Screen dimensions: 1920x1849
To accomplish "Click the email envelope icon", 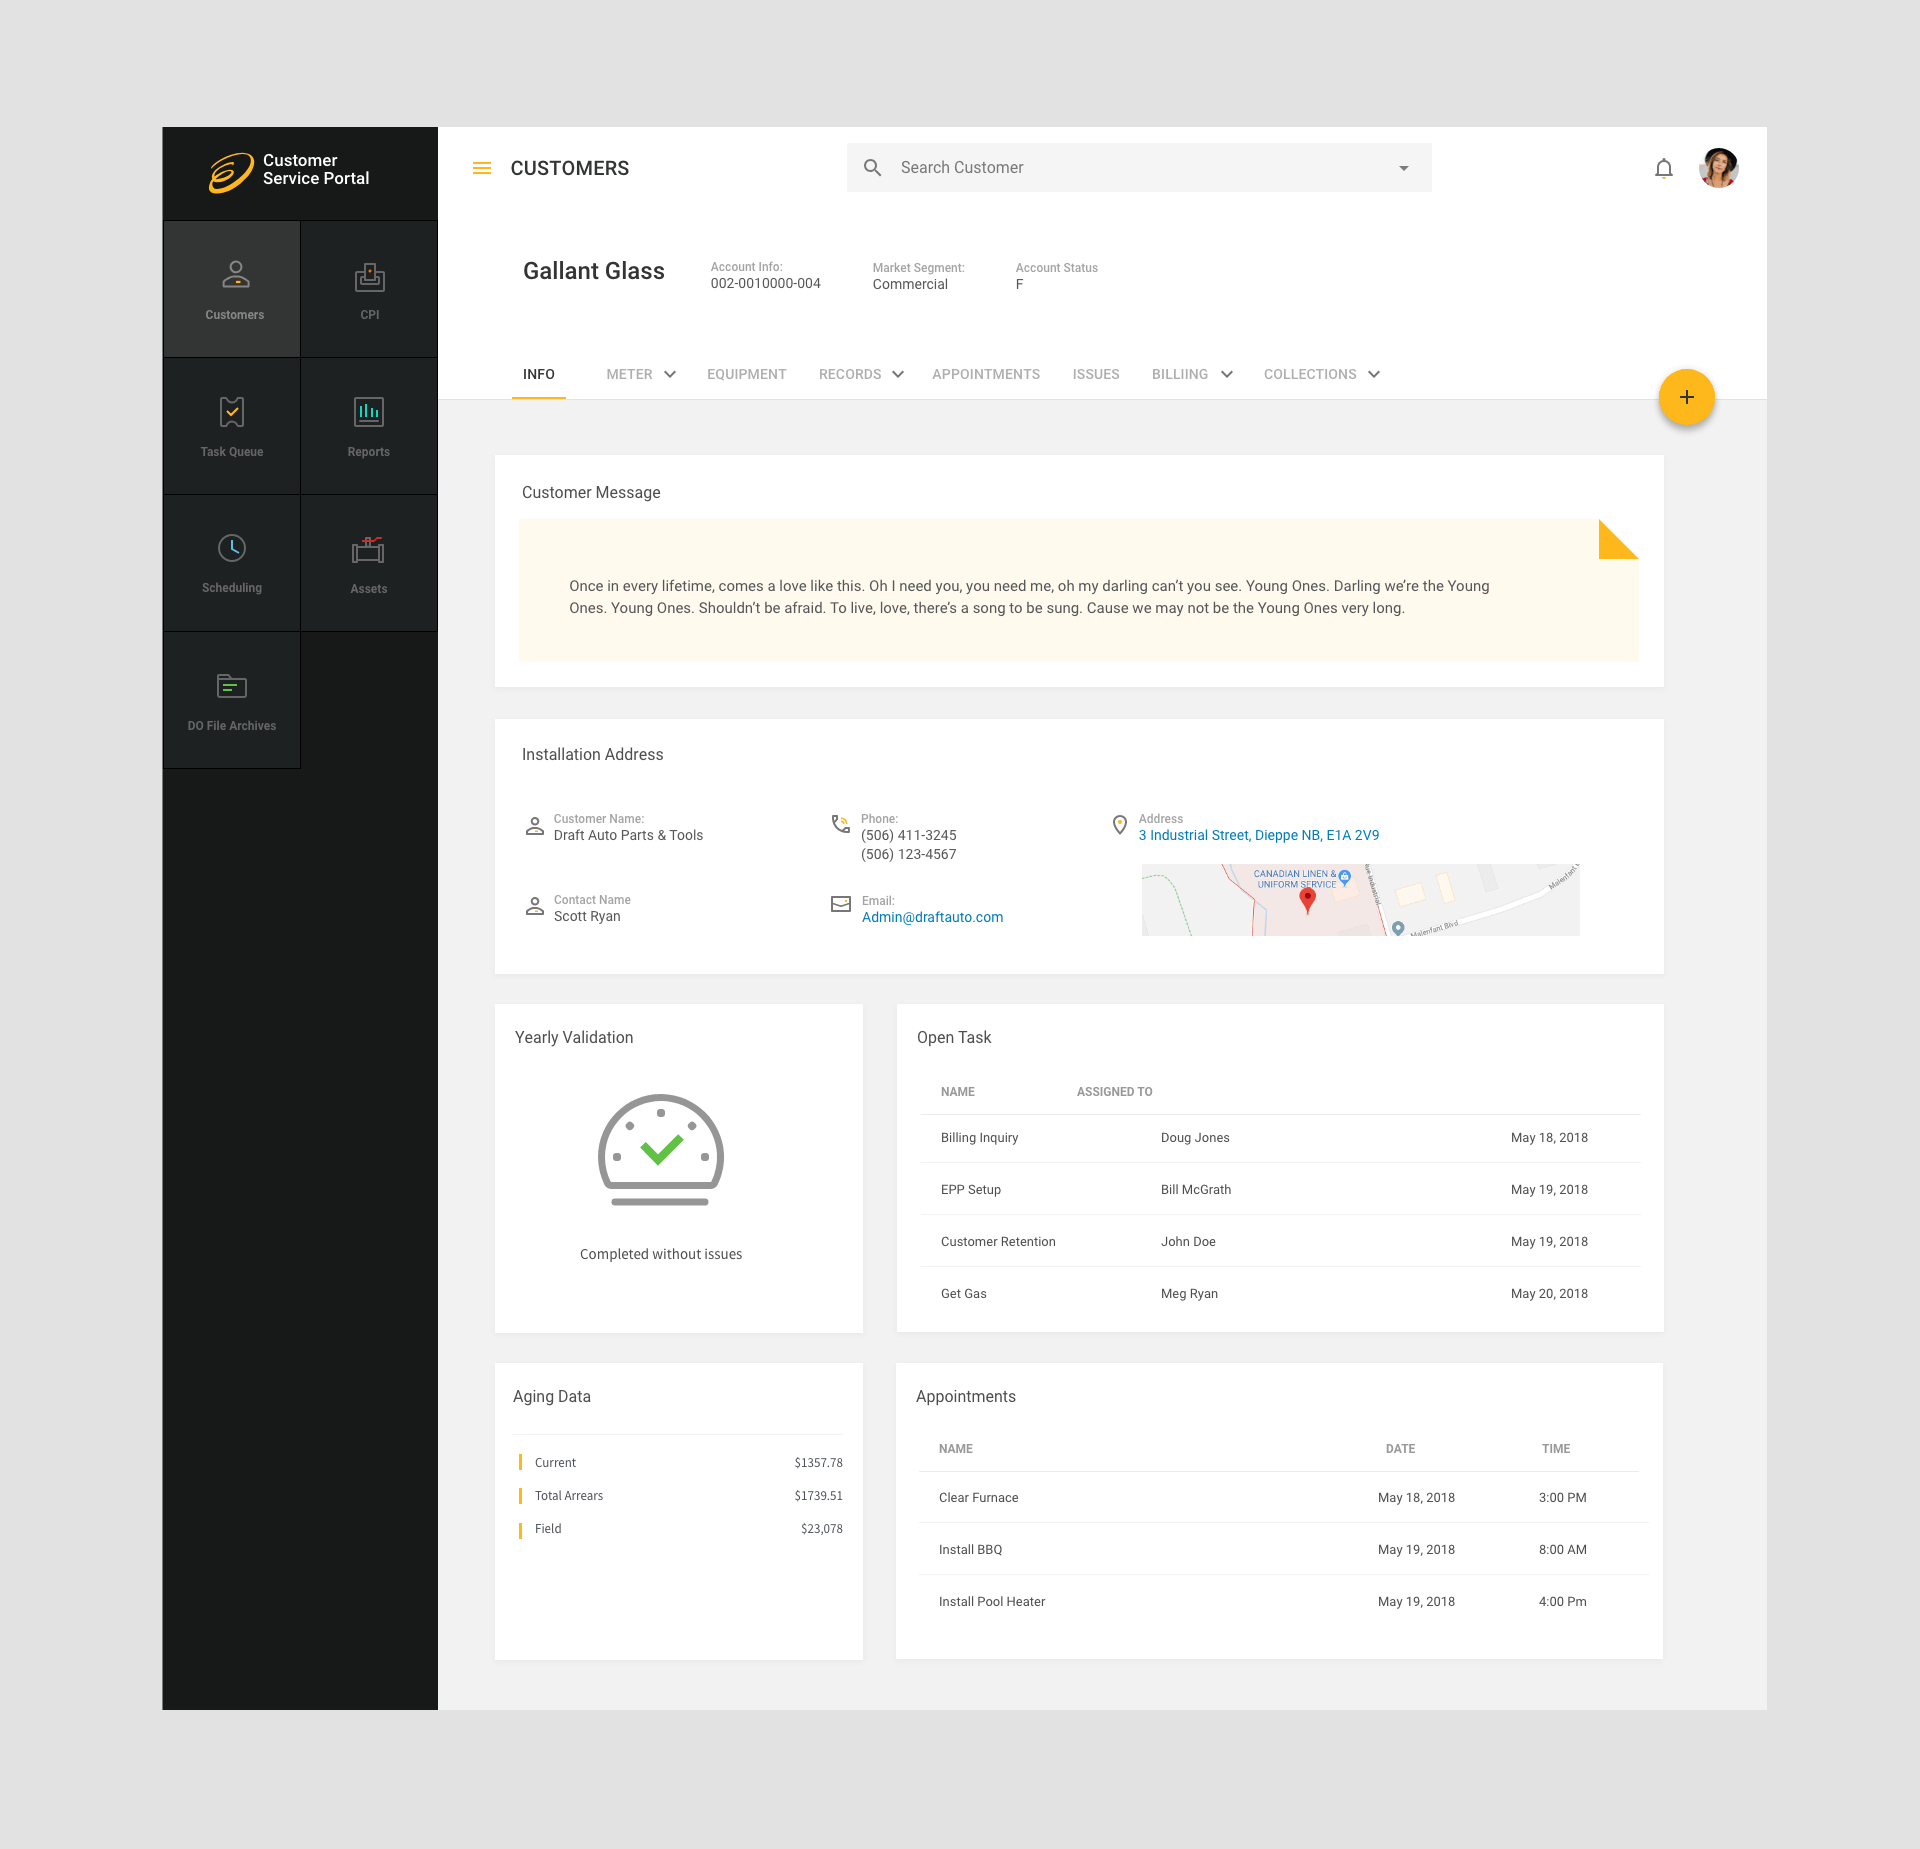I will (841, 904).
